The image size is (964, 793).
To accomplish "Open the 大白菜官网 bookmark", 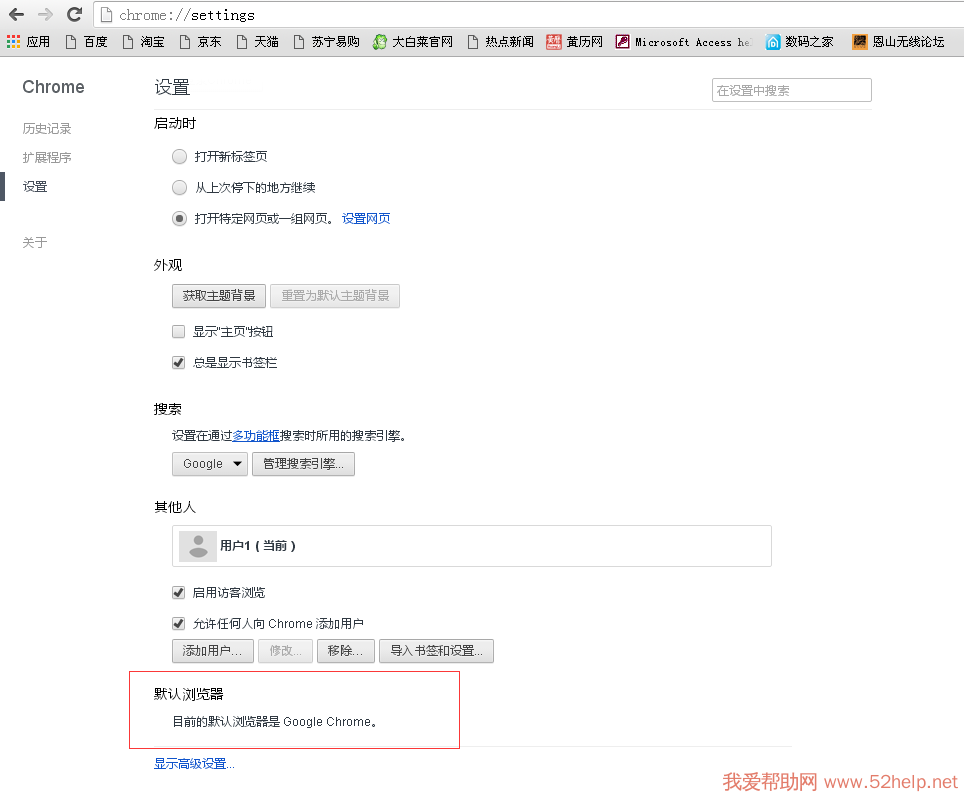I will 412,42.
